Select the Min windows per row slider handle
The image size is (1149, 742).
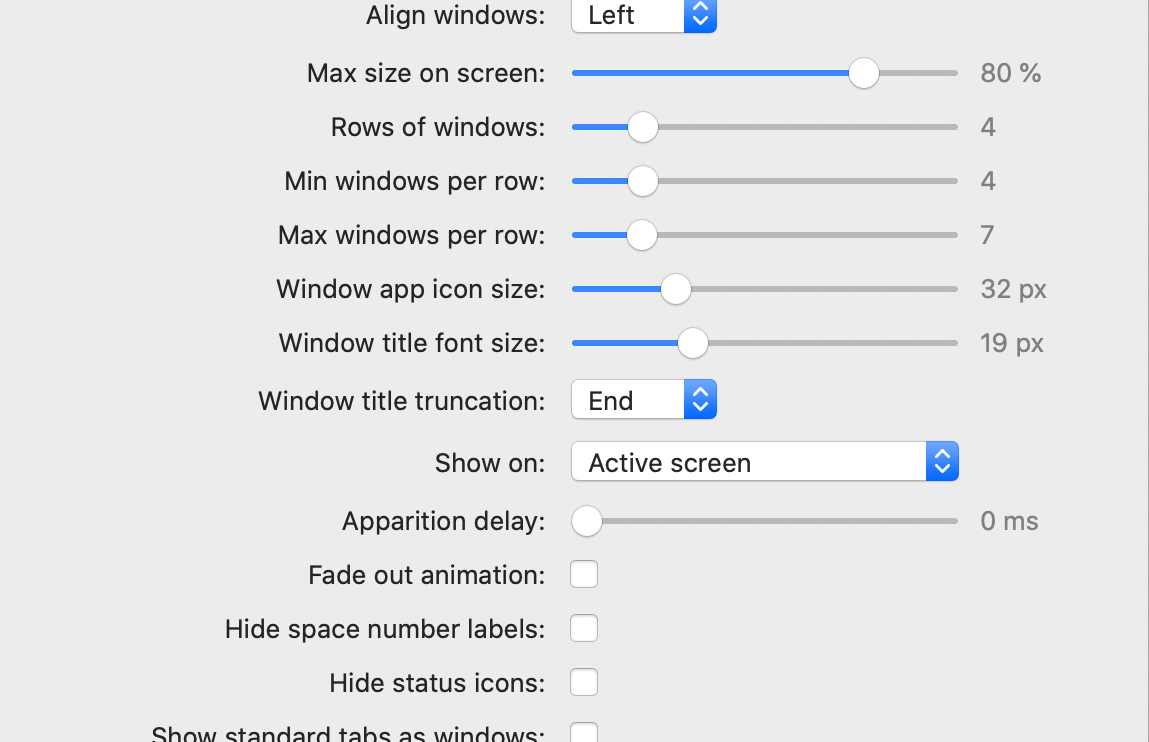[642, 181]
